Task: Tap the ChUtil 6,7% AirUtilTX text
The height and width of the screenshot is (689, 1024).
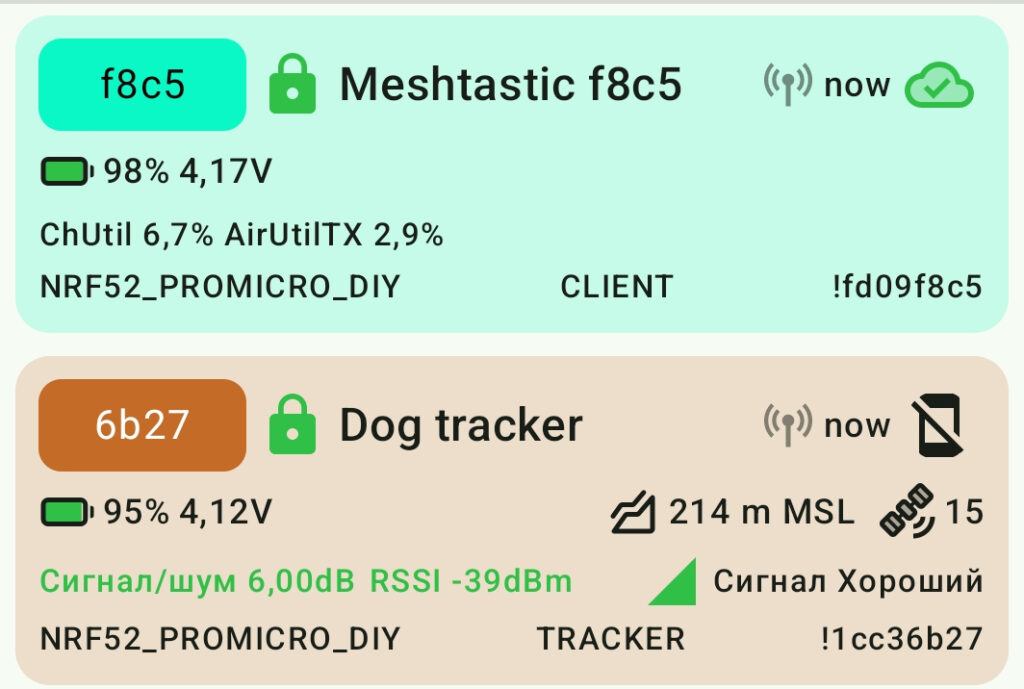Action: coord(241,235)
